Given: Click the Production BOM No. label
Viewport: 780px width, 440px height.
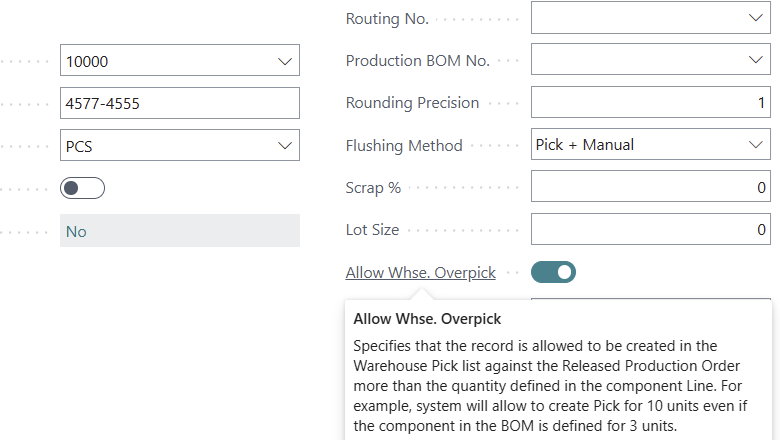Looking at the screenshot, I should point(417,60).
